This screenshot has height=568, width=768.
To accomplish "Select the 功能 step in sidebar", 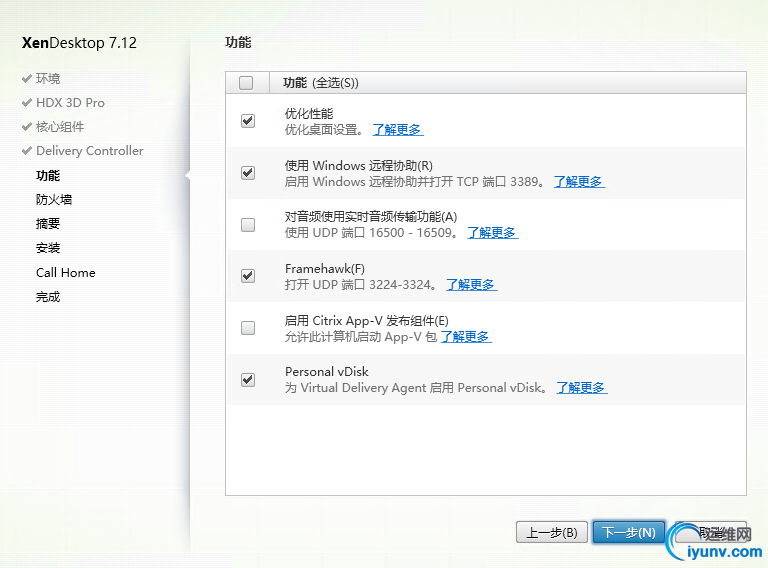I will pyautogui.click(x=48, y=175).
